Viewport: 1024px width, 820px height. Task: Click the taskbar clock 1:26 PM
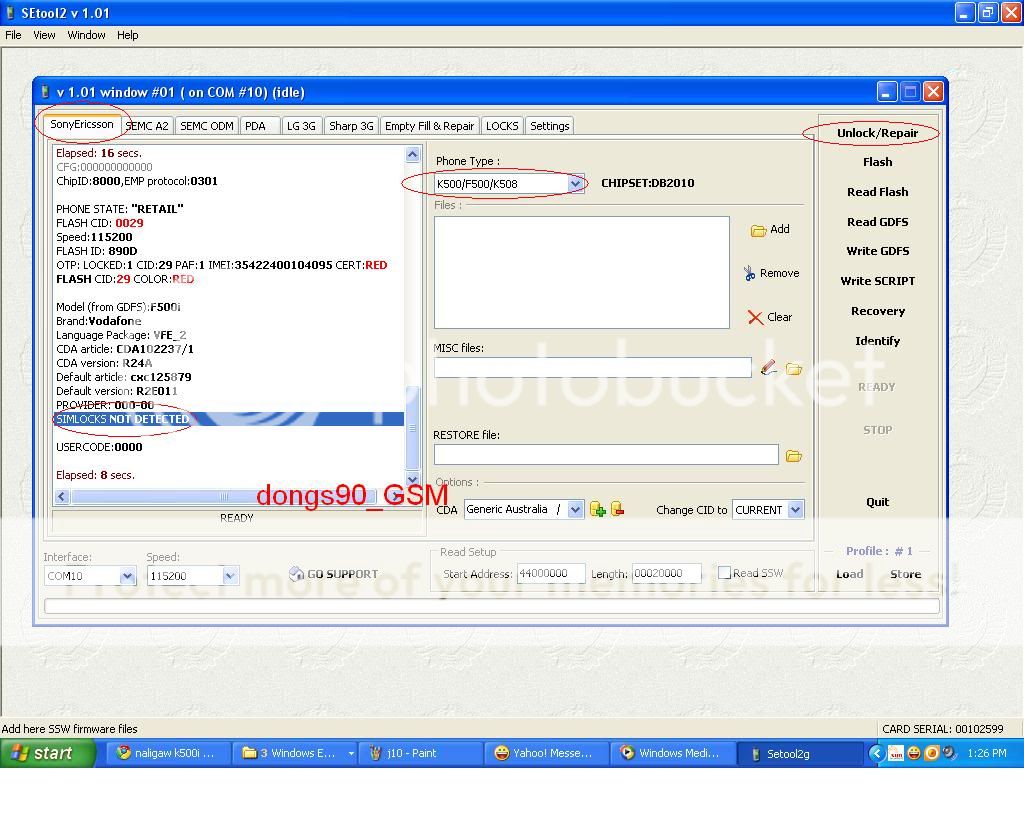point(986,753)
